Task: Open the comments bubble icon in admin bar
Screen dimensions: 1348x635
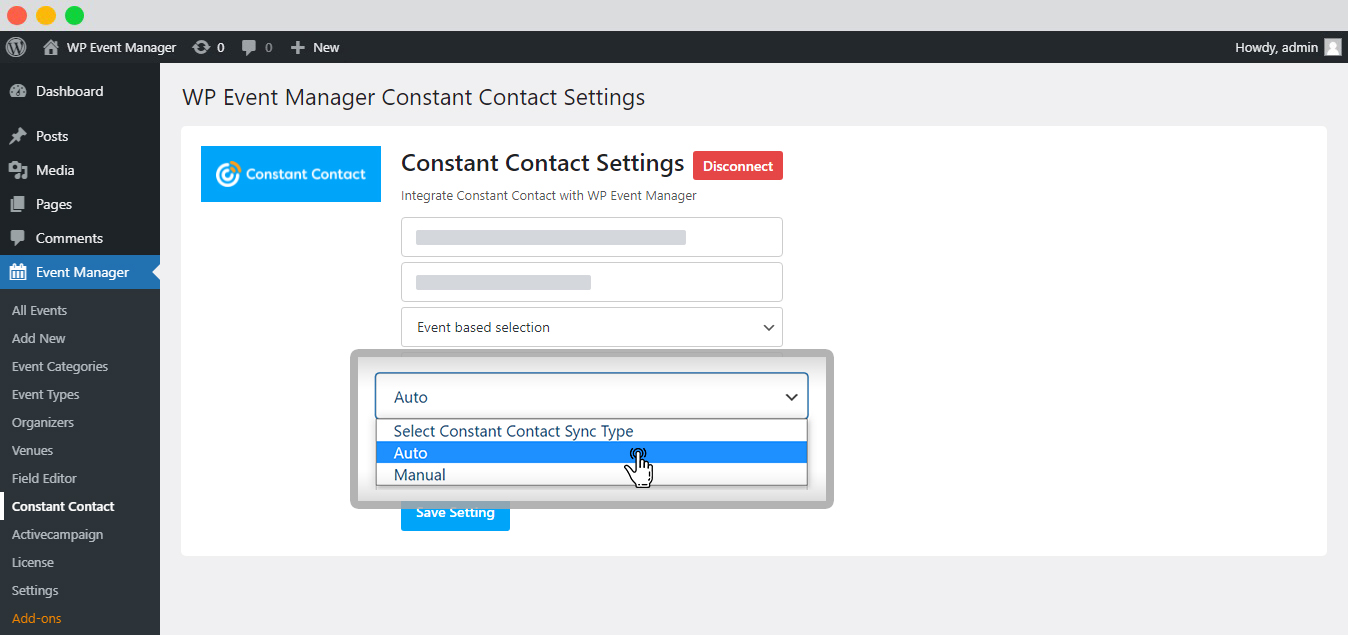Action: pyautogui.click(x=249, y=47)
